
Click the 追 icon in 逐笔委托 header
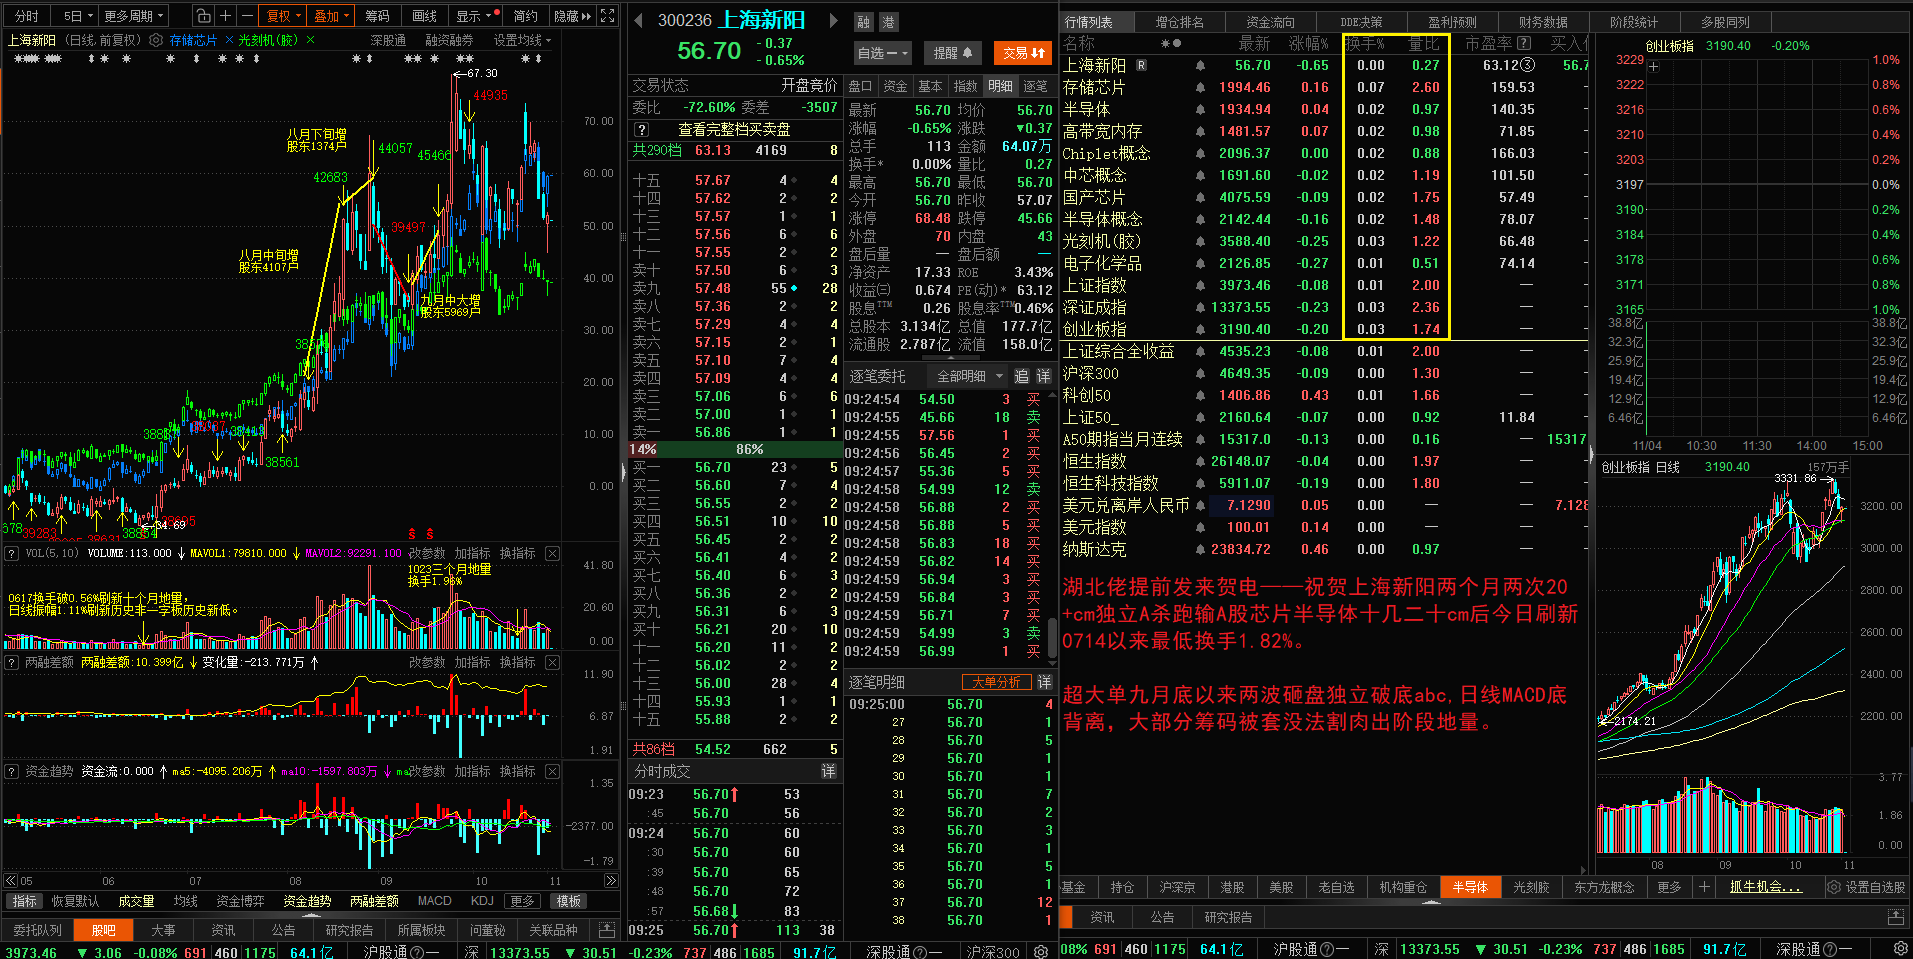pos(1021,376)
